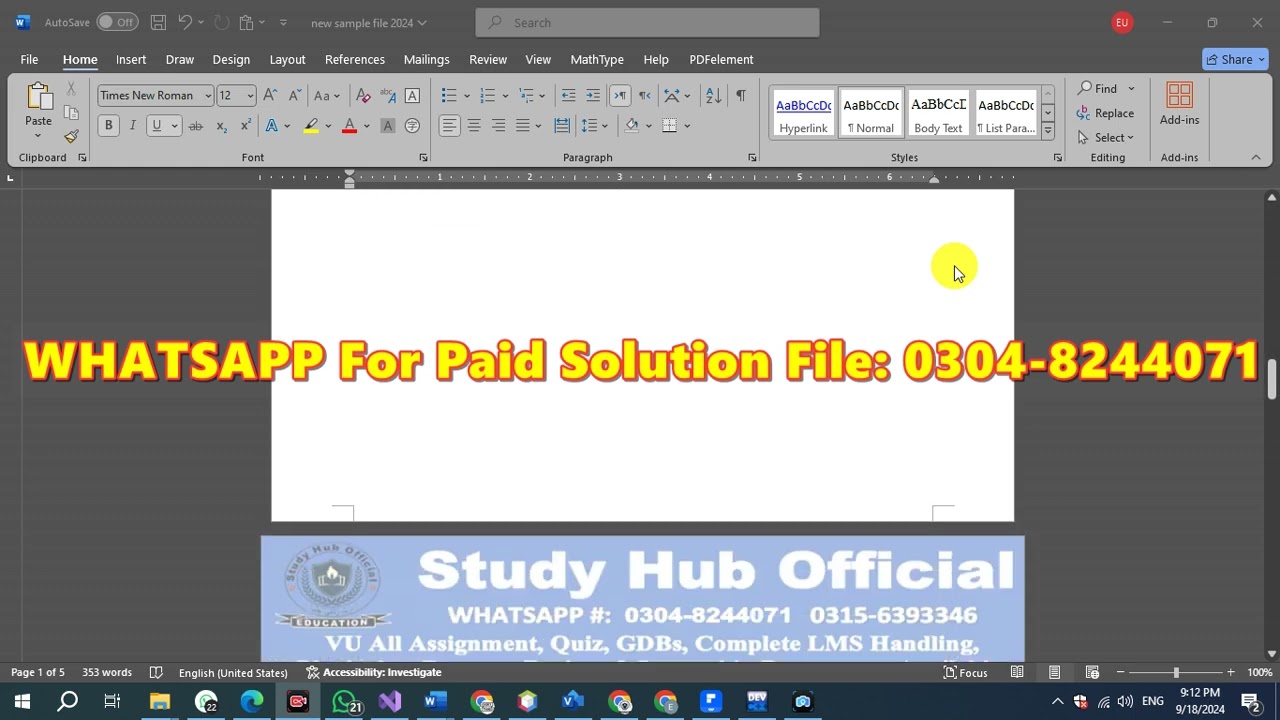Go to the References tab
Screen dimensions: 1280x720
pyautogui.click(x=355, y=59)
